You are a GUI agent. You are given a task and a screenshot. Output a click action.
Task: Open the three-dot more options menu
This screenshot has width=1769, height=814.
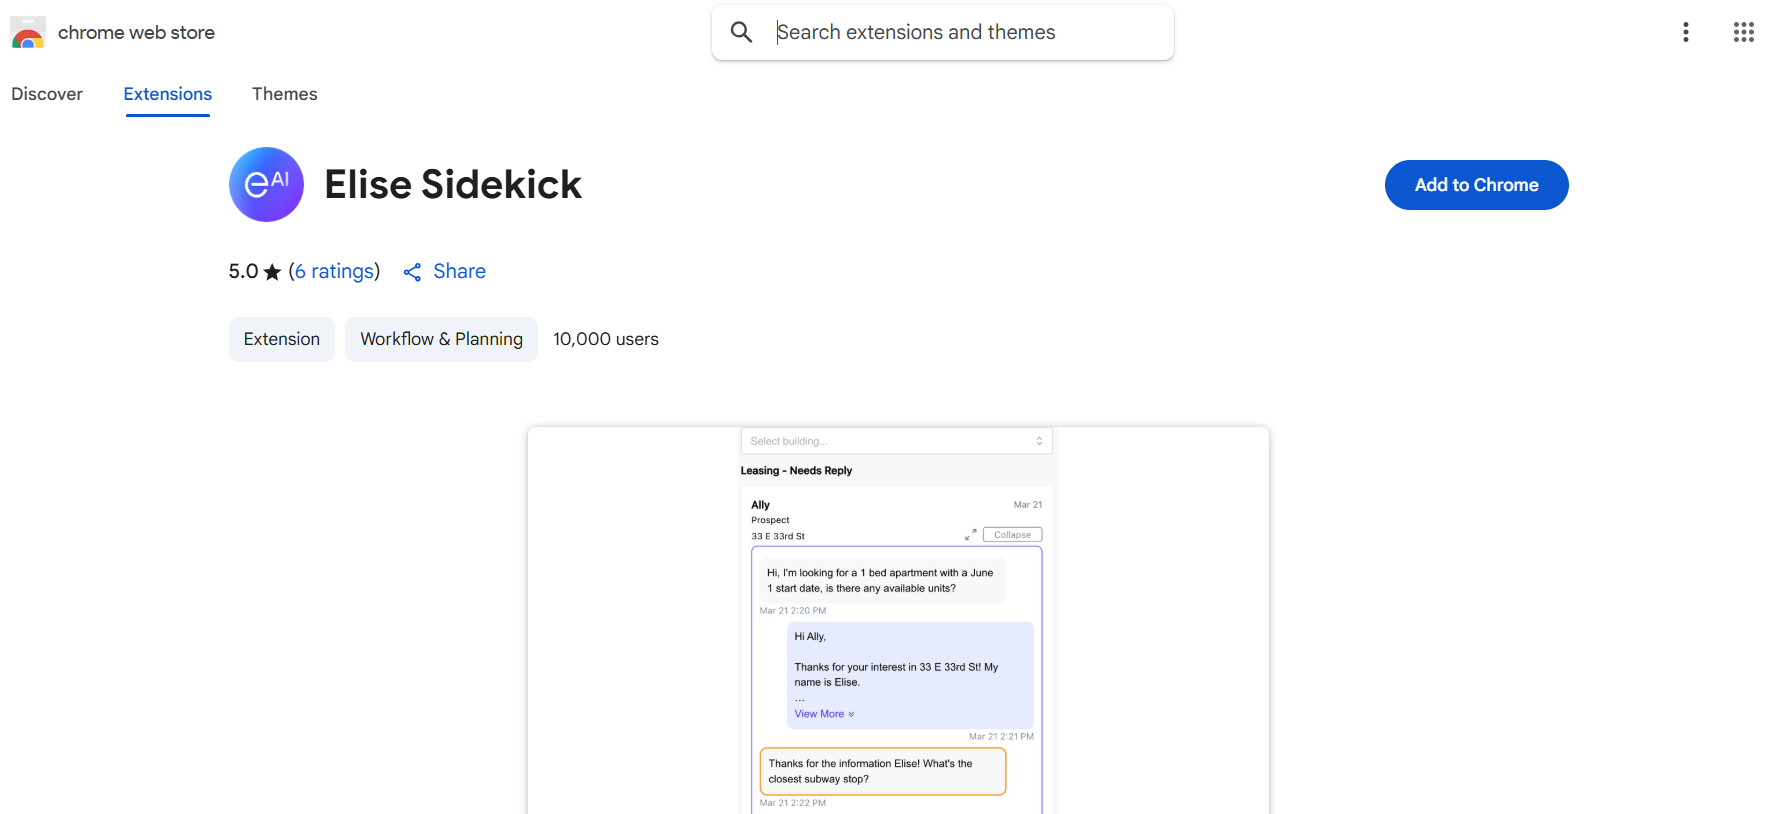click(x=1686, y=32)
